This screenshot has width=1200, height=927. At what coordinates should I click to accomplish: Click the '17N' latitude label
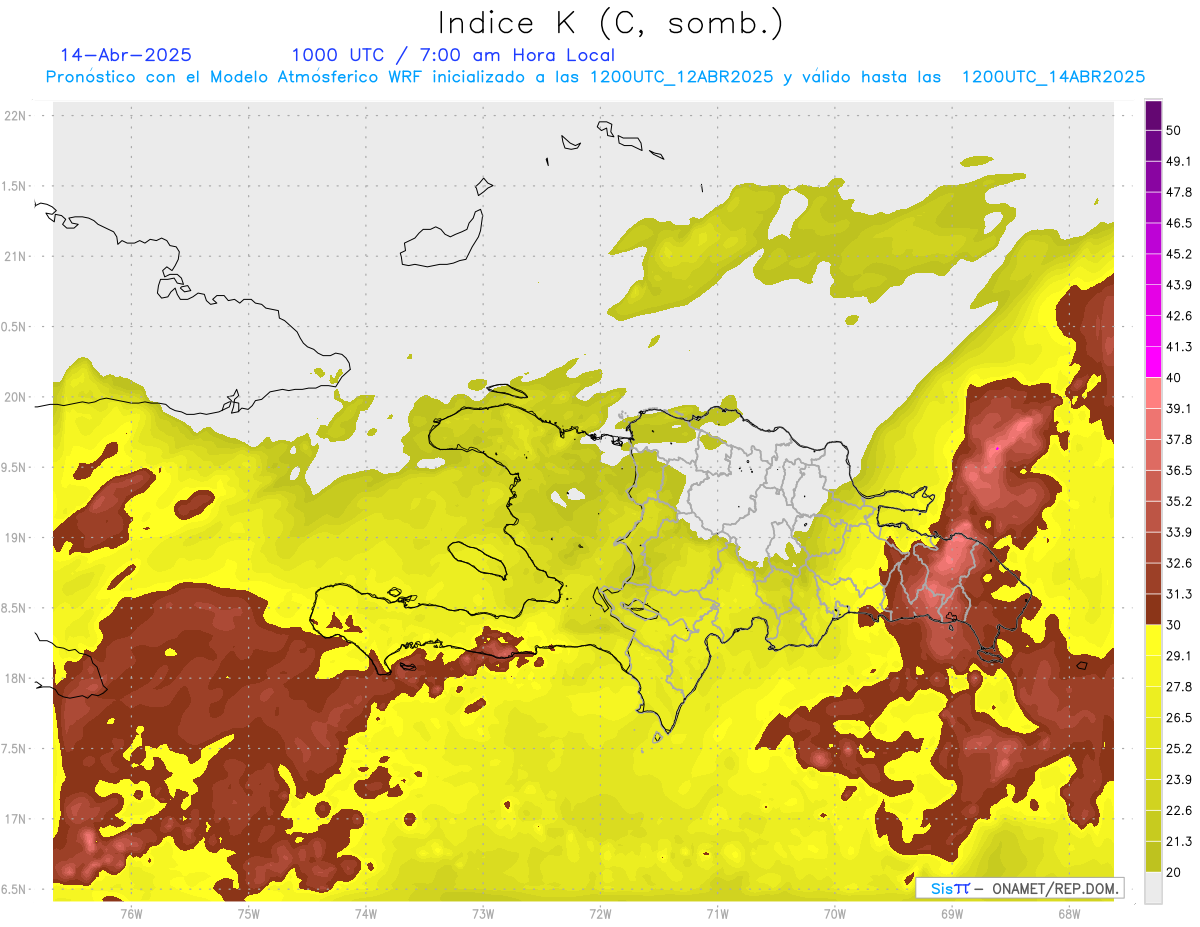[x=15, y=819]
